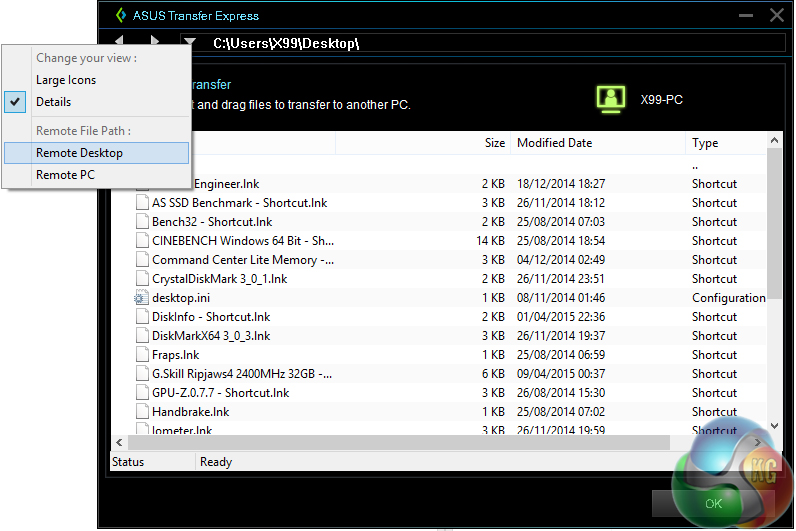Click horizontal scrollbar right arrow
This screenshot has height=531, width=796.
[757, 443]
